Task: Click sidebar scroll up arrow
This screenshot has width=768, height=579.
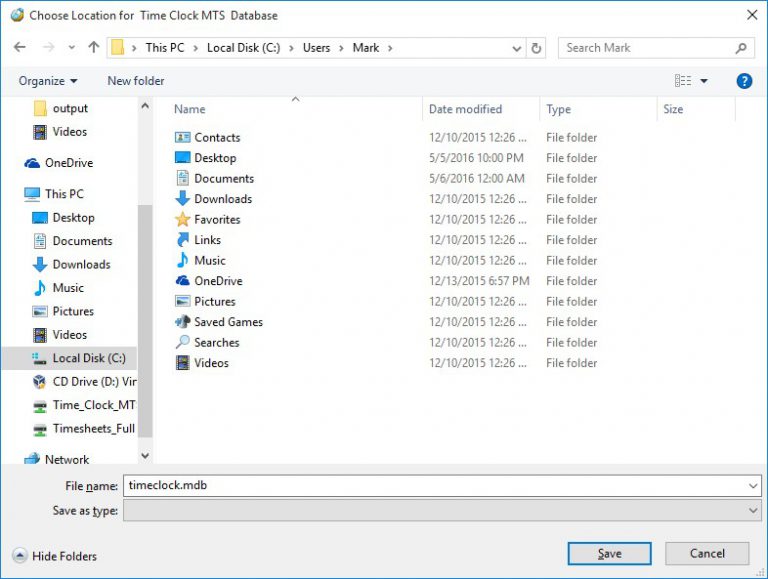Action: click(x=145, y=105)
